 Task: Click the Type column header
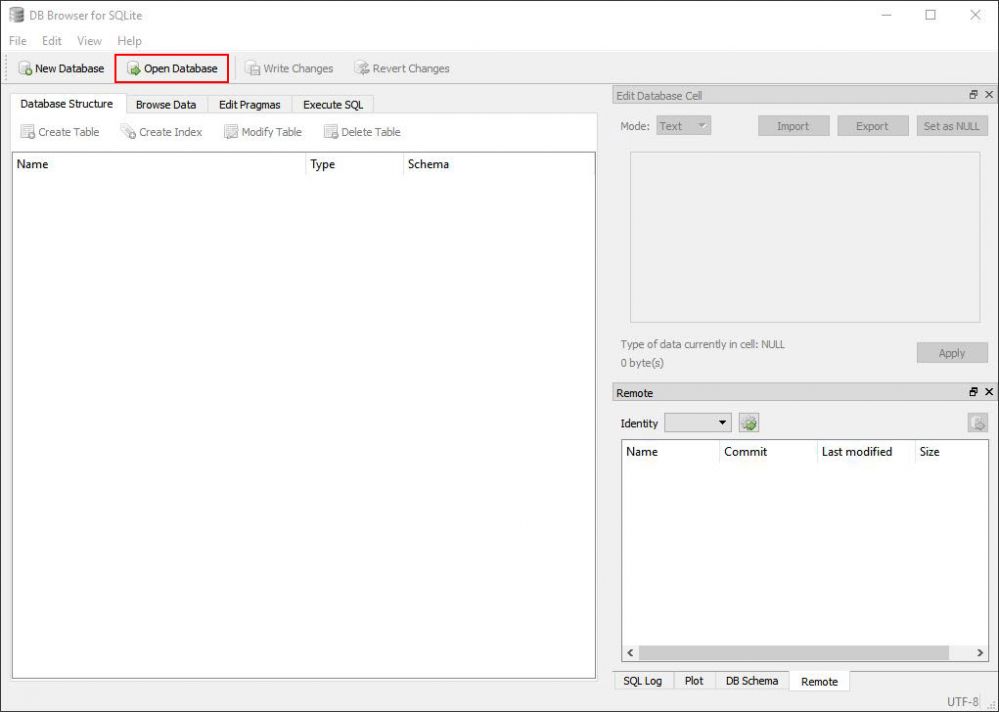[x=355, y=164]
